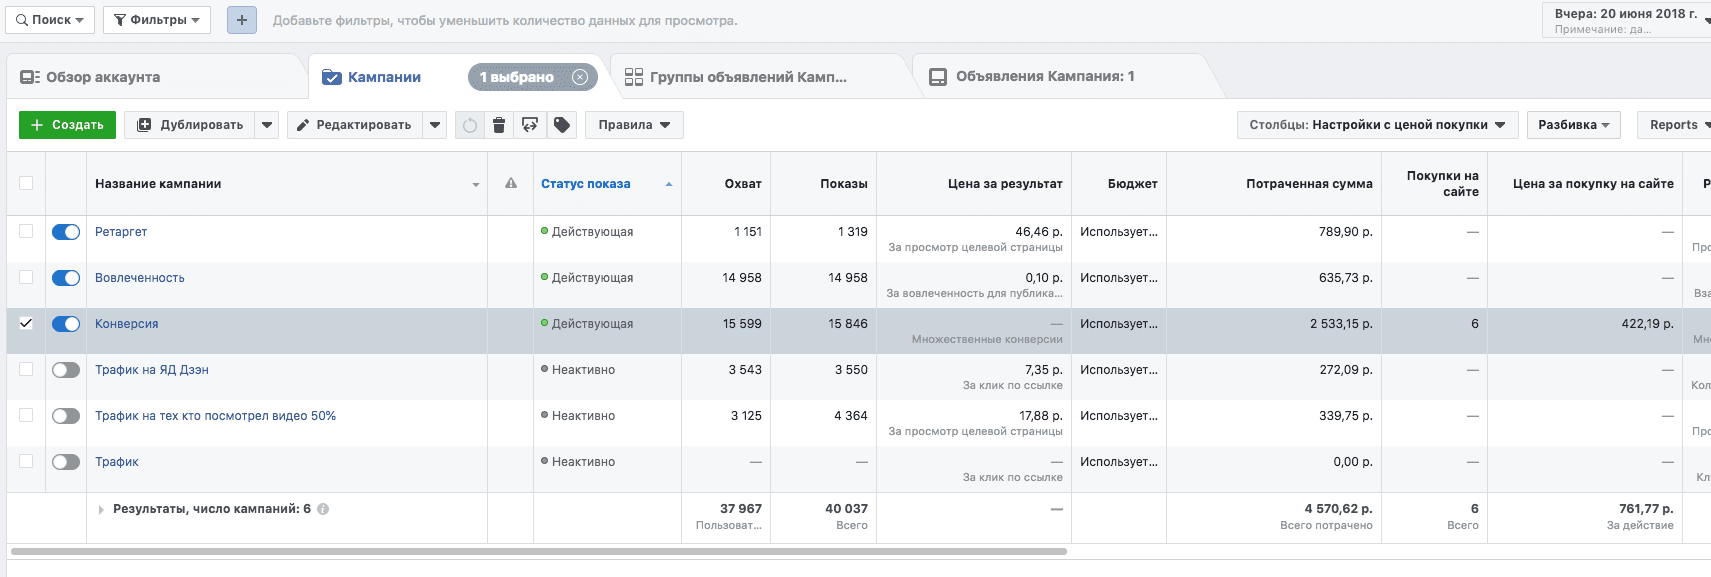Switch to Обзор аккаунта tab
This screenshot has width=1711, height=577.
103,77
